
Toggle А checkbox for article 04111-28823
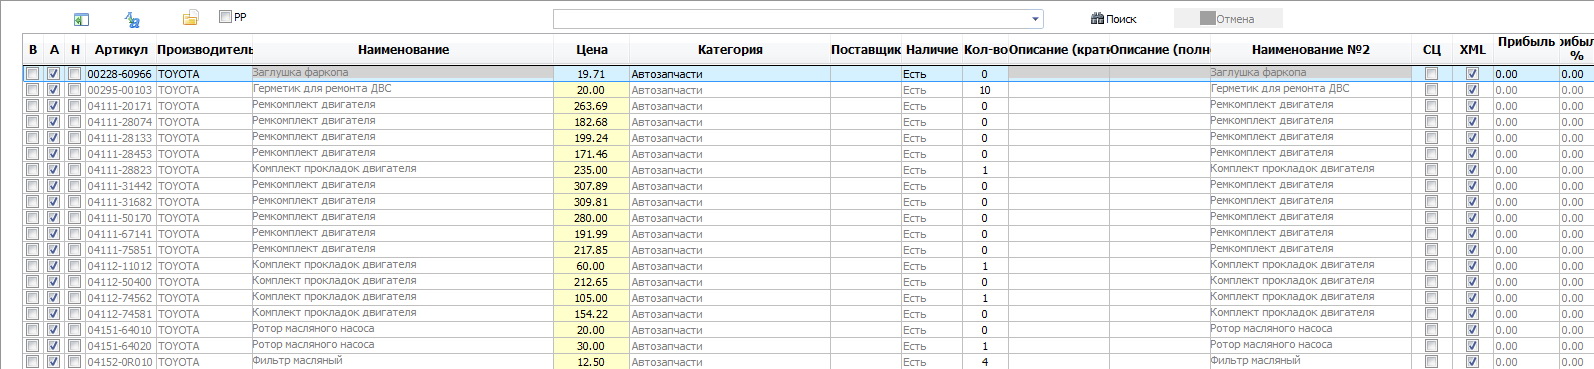tap(54, 170)
